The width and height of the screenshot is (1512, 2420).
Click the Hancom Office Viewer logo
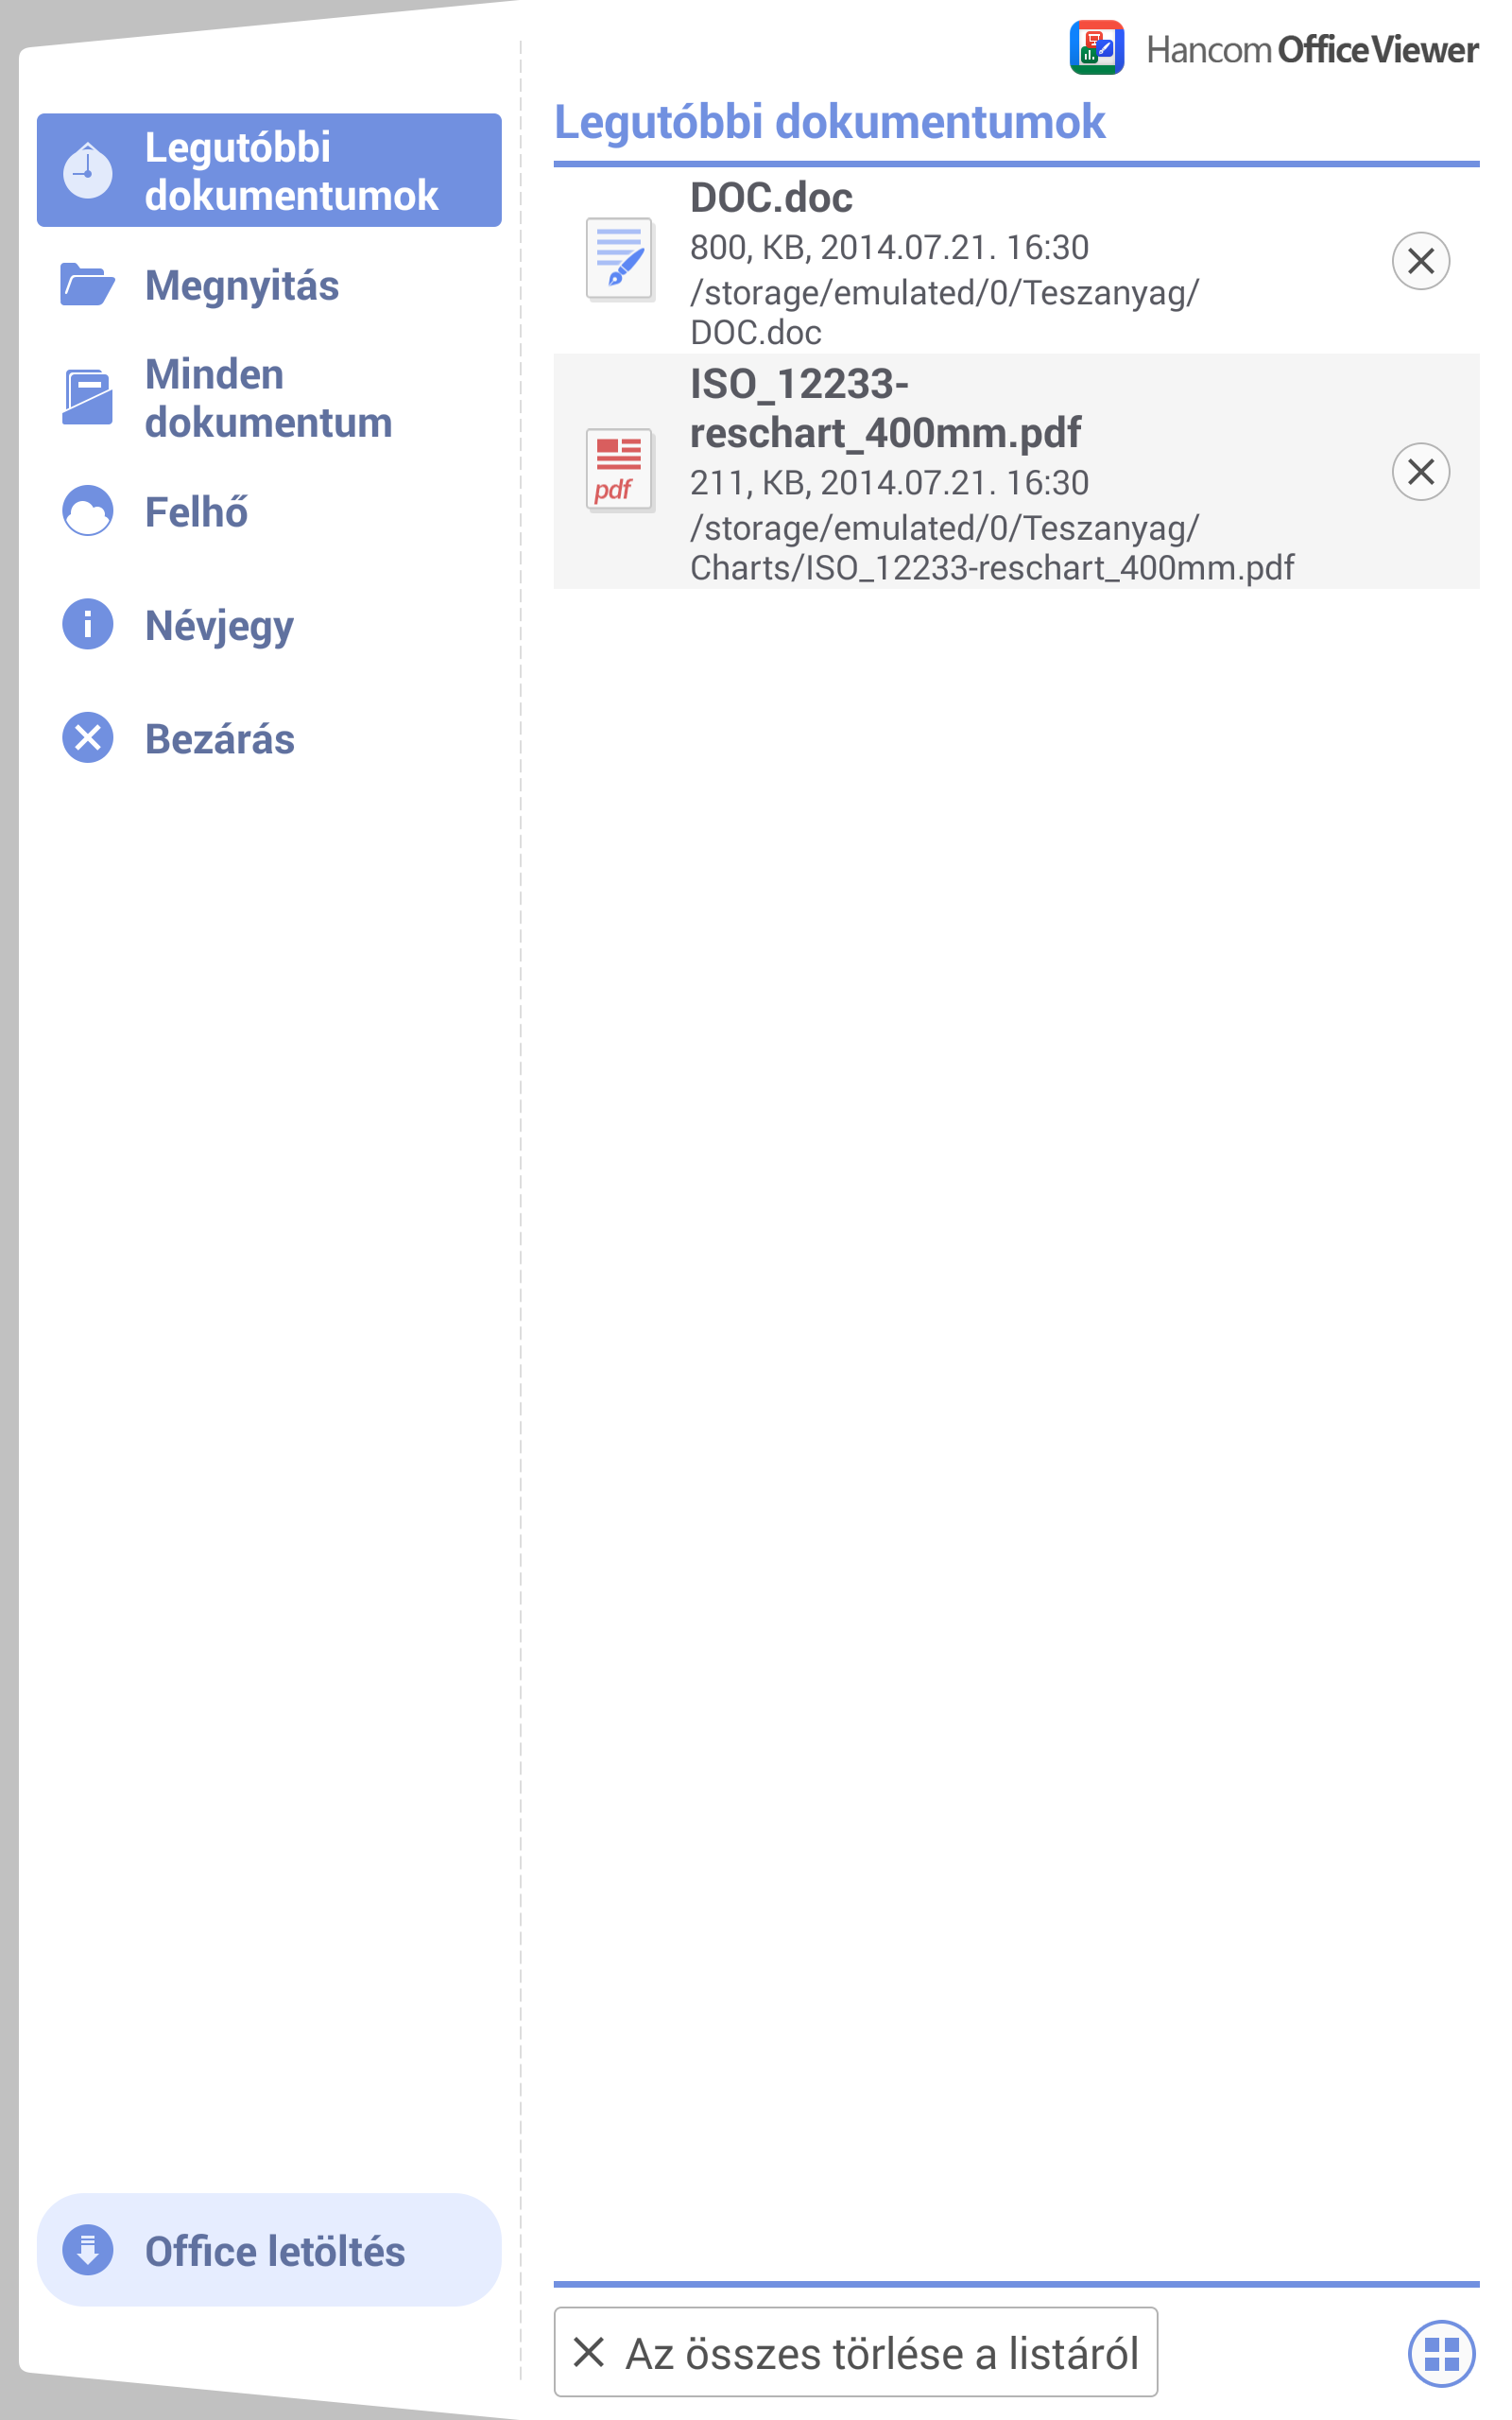[1273, 48]
